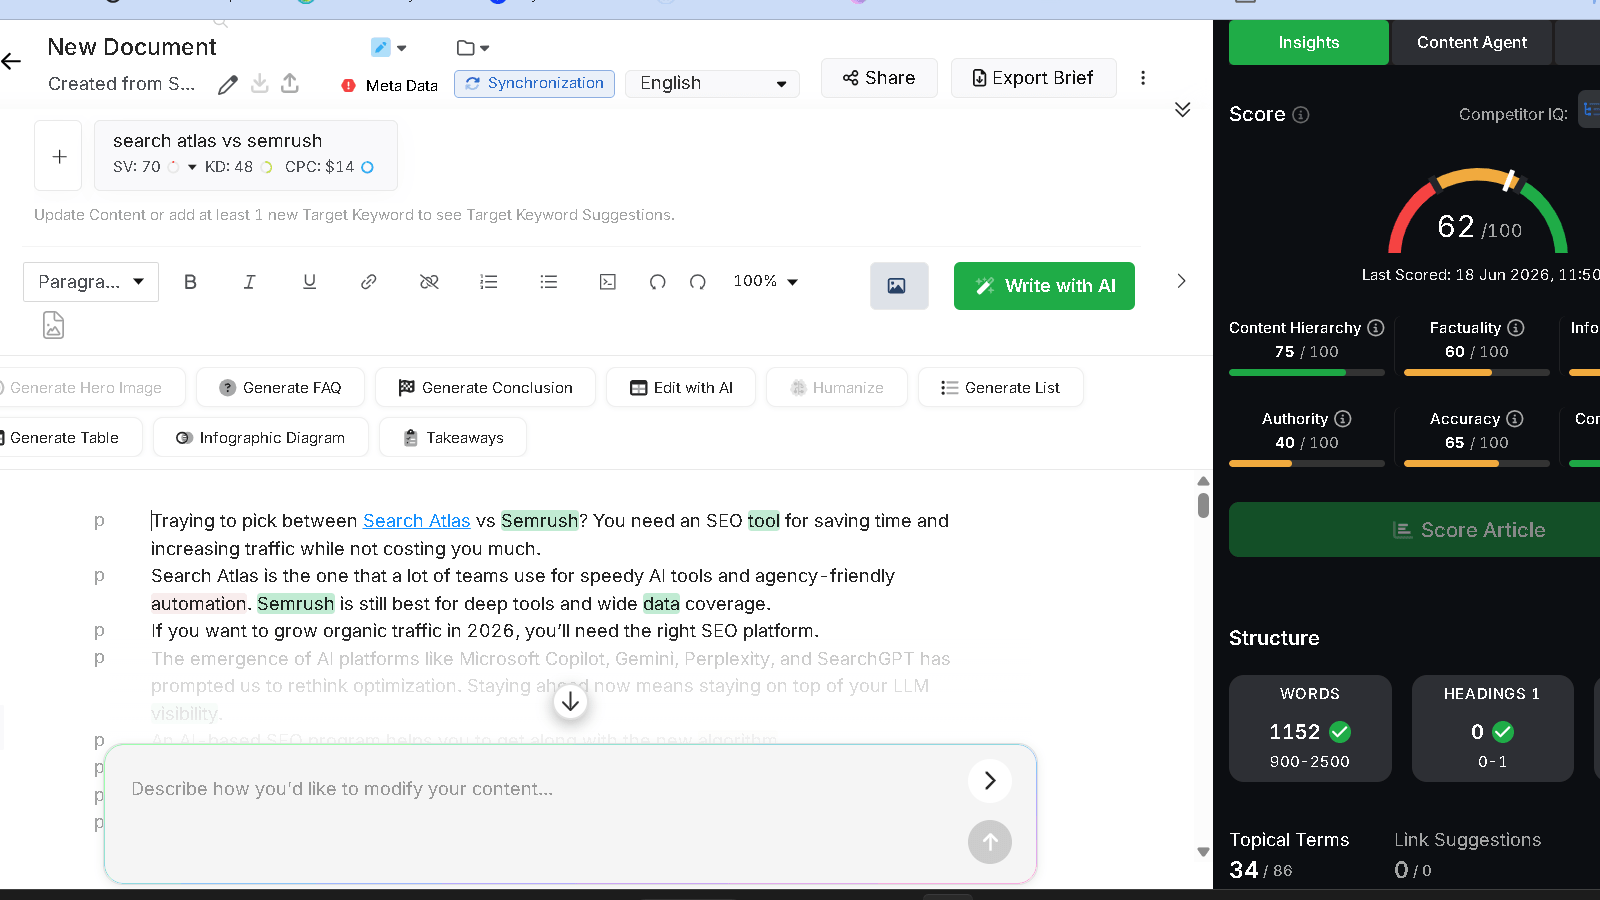The image size is (1600, 900).
Task: Click the Humanize button
Action: [x=837, y=388]
